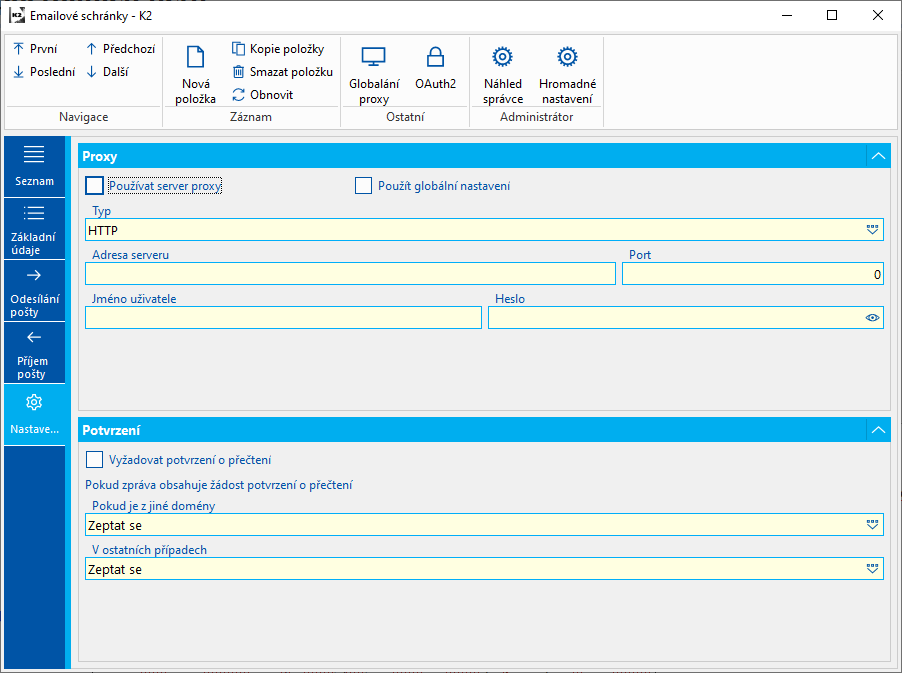Image resolution: width=902 pixels, height=673 pixels.
Task: Open Hromadné nastavení gear icon
Action: 567,58
